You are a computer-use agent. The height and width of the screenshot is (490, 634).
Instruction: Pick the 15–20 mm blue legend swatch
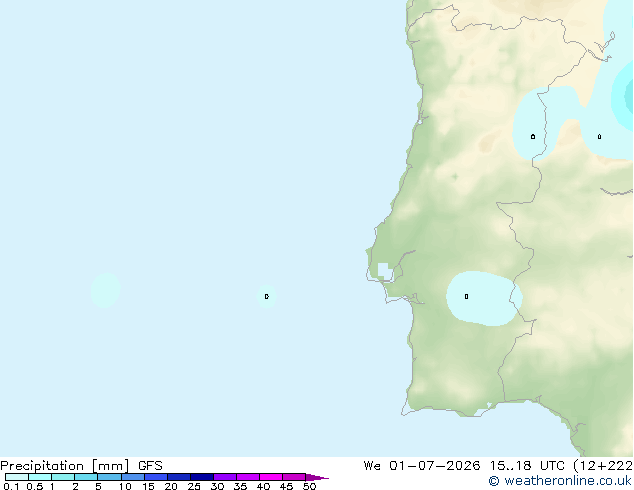(x=156, y=477)
